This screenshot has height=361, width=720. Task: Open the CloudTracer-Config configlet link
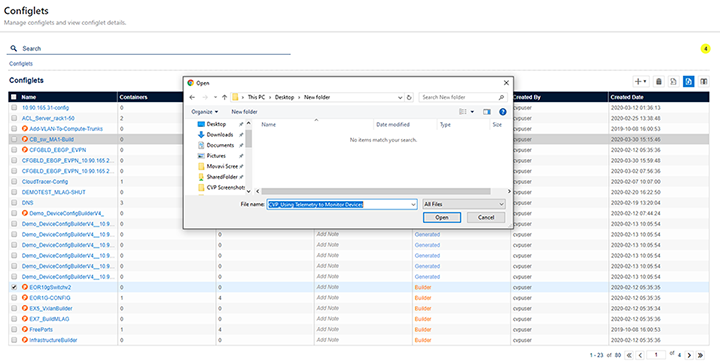pos(45,181)
